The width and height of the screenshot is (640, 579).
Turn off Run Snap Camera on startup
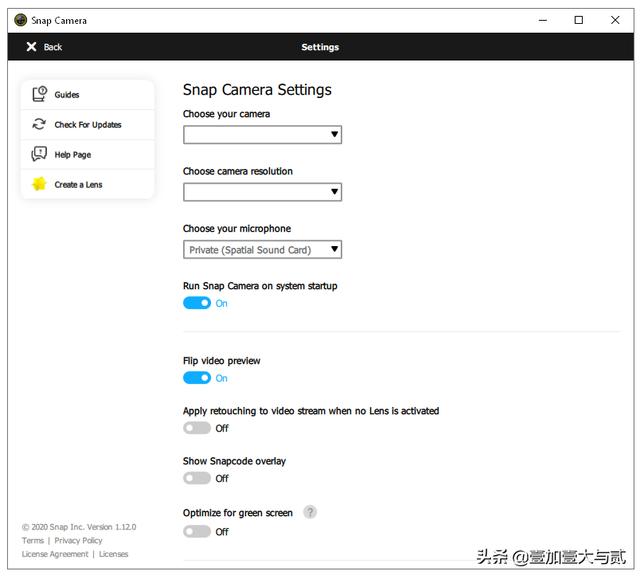tap(197, 303)
